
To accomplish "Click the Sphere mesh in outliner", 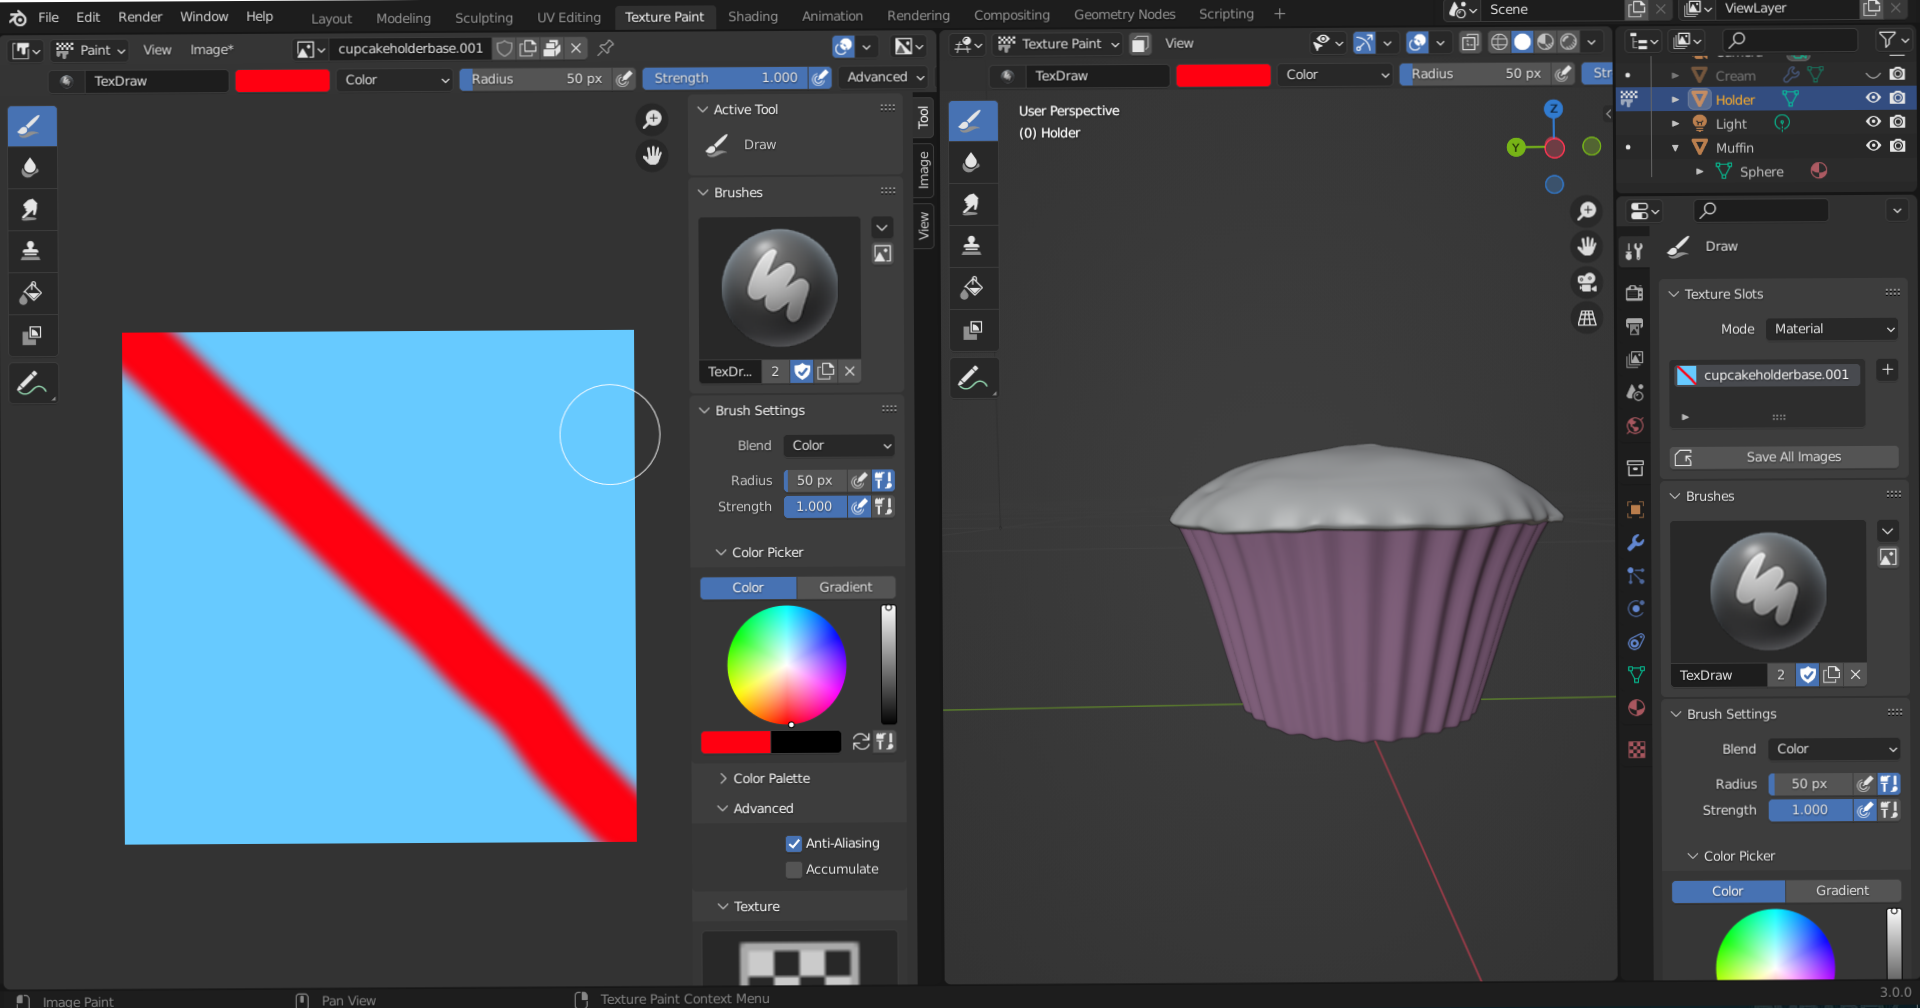I will click(1761, 172).
